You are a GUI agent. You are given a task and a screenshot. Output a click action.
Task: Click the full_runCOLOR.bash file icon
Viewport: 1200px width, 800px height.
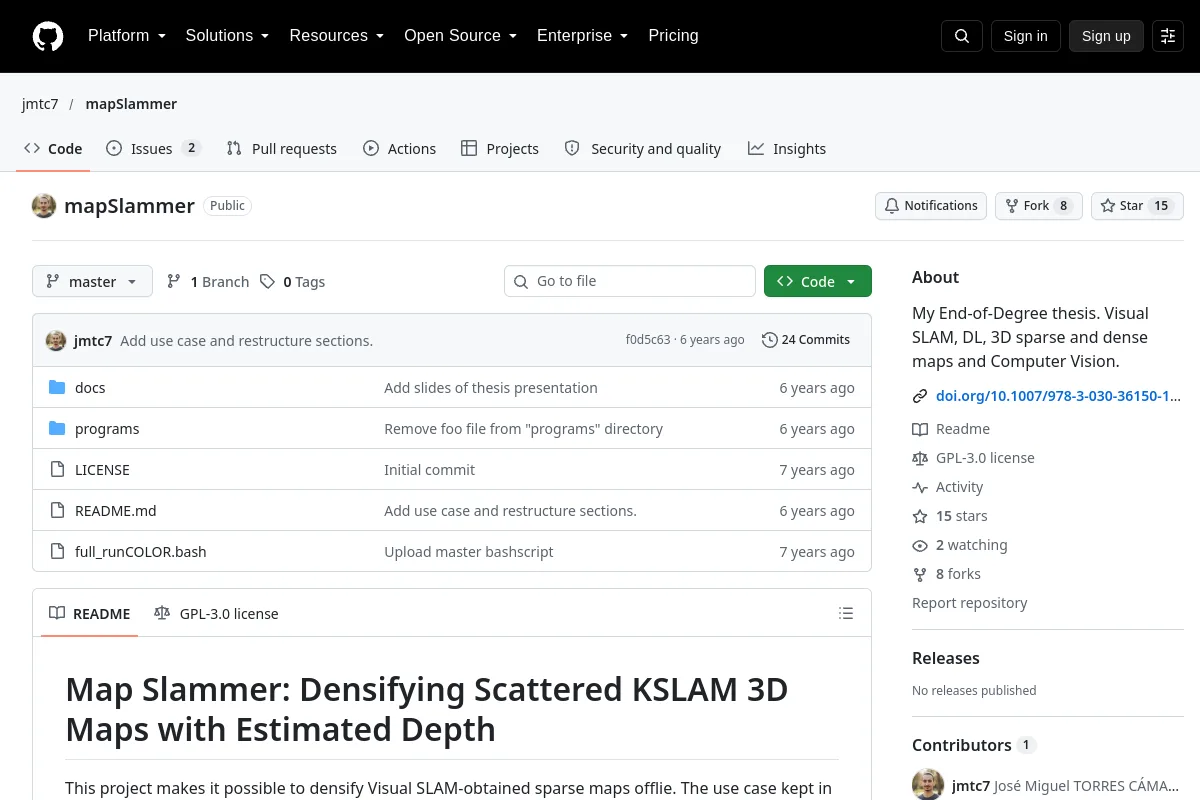click(x=57, y=552)
